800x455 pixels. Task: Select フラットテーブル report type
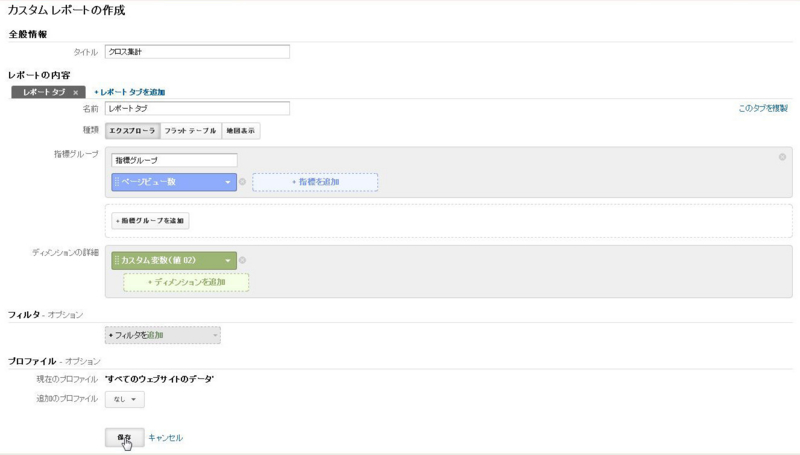[190, 131]
